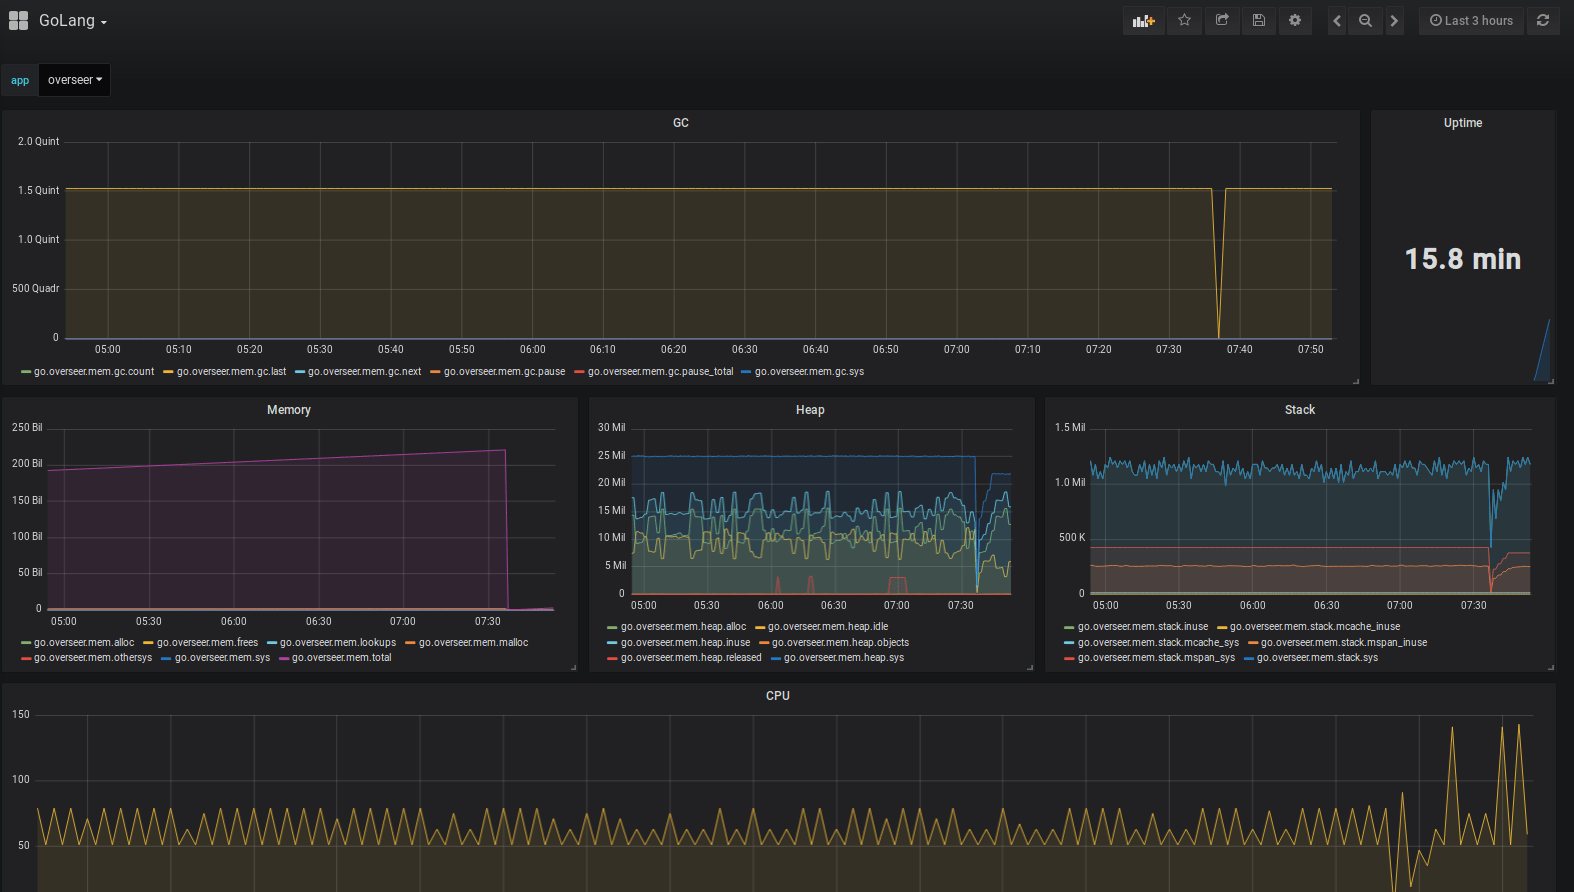This screenshot has width=1574, height=892.
Task: Click the Memory panel title
Action: [x=288, y=410]
